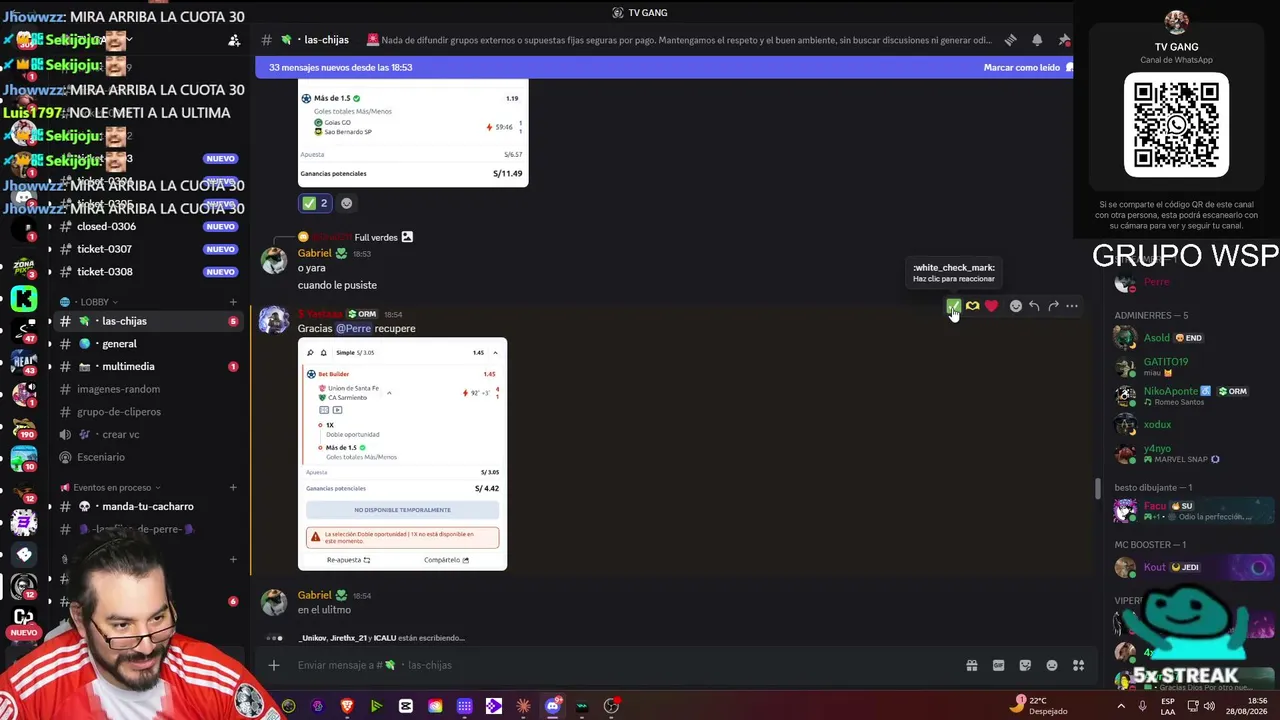The width and height of the screenshot is (1280, 720).
Task: Open the multimedia channel
Action: [x=150, y=367]
